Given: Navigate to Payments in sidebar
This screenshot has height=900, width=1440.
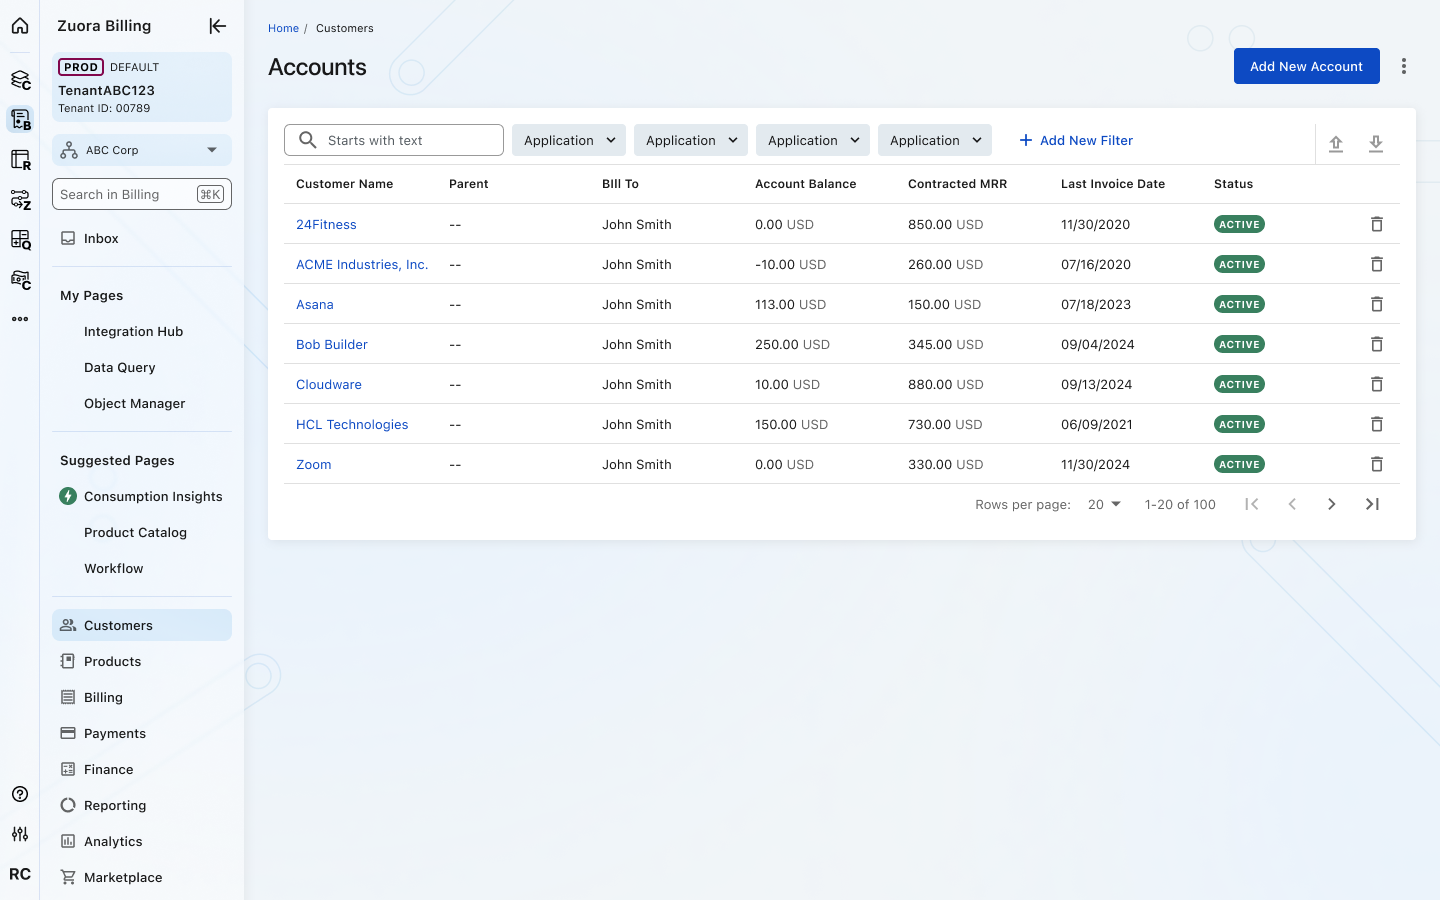Looking at the screenshot, I should coord(115,733).
